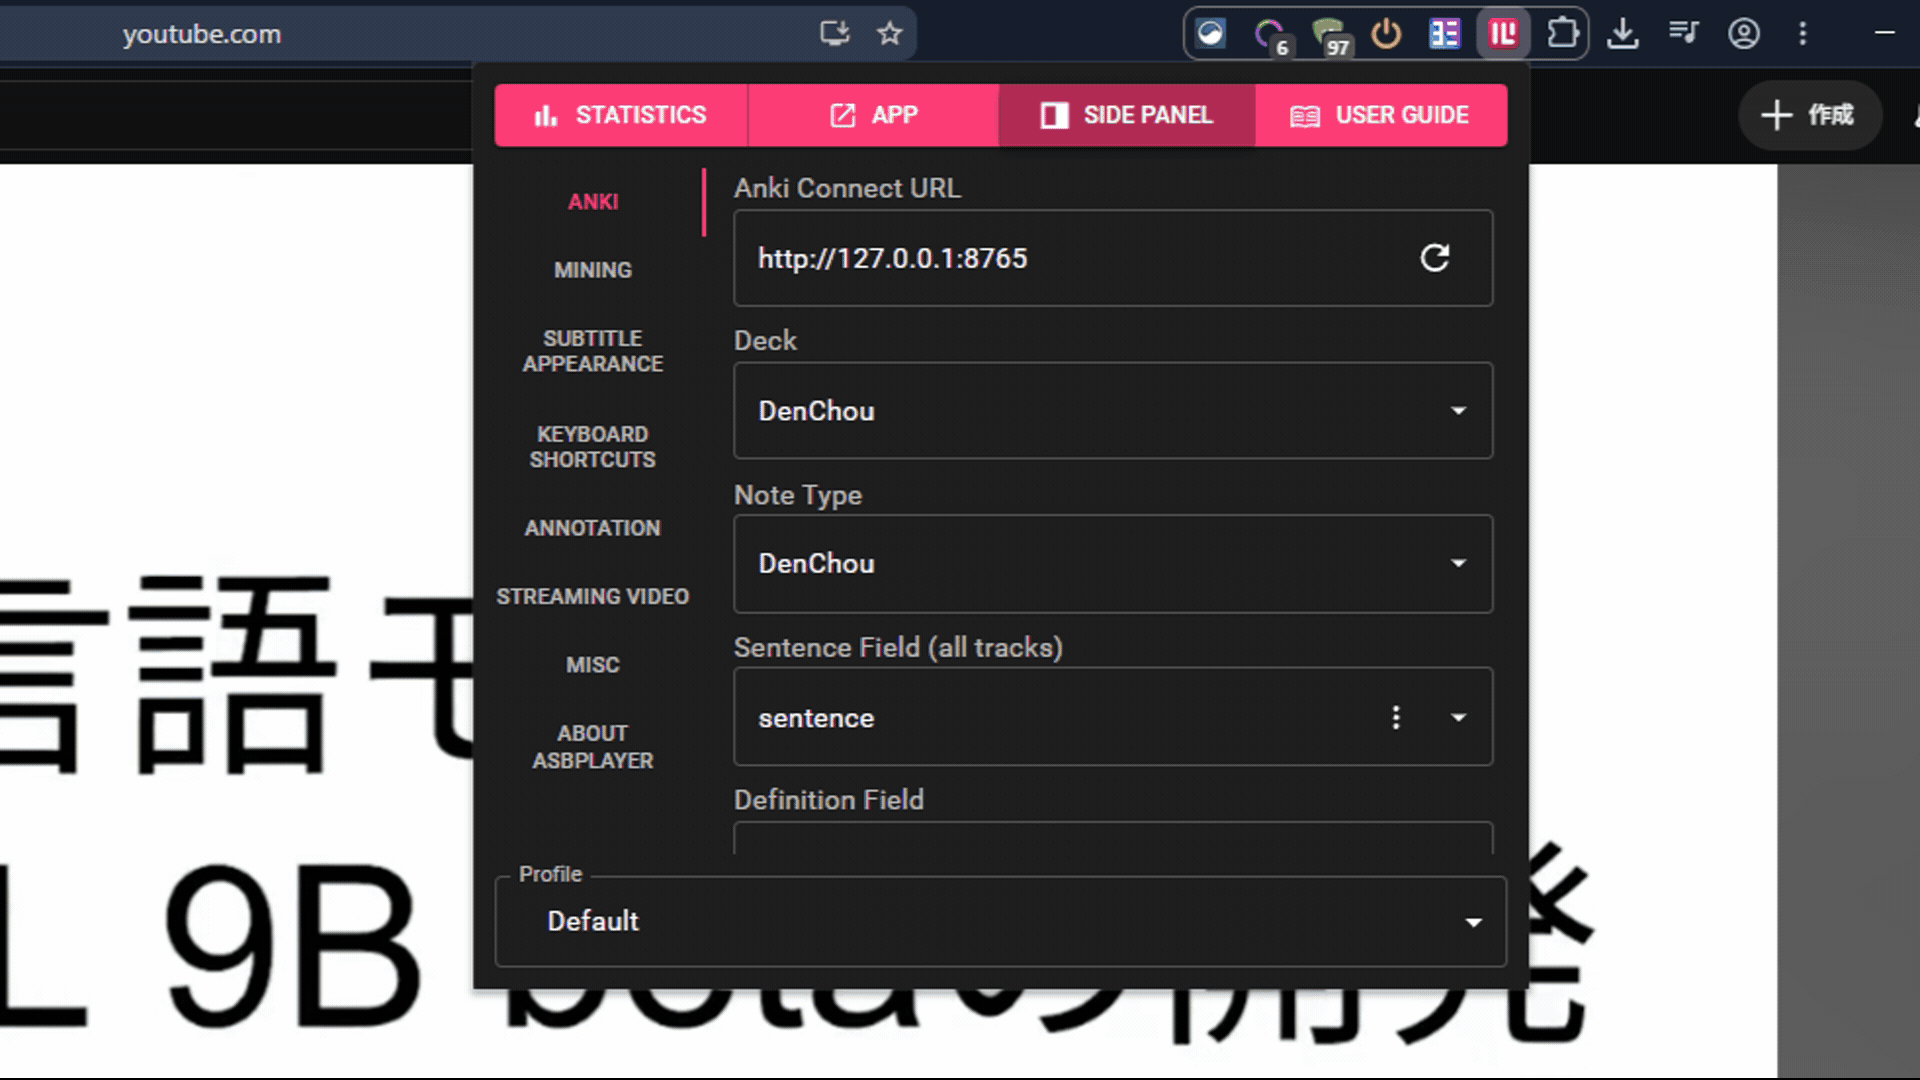Click the blue grid extension icon
Image resolution: width=1920 pixels, height=1080 pixels.
click(1444, 34)
